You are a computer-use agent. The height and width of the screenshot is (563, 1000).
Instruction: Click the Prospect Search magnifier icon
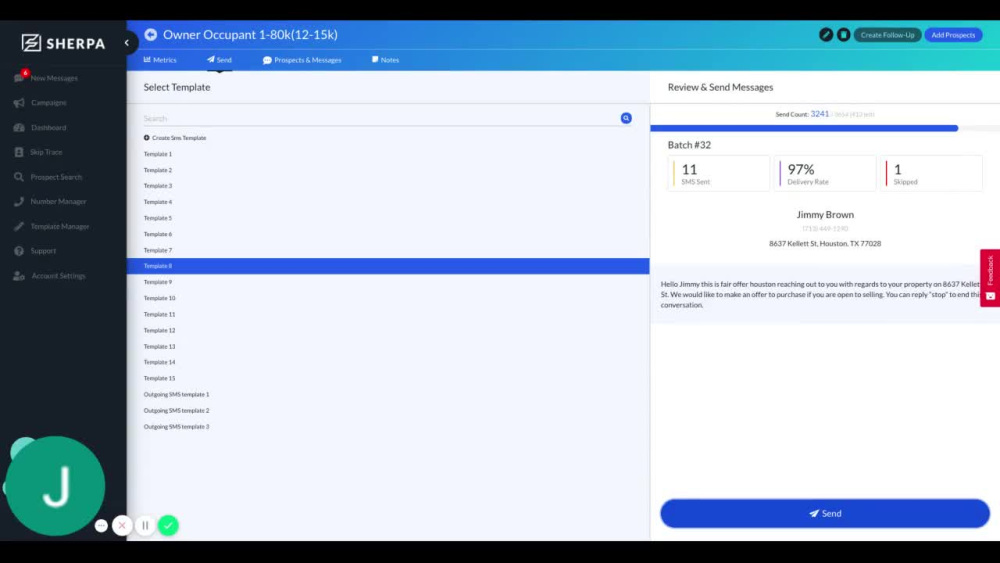tap(19, 177)
